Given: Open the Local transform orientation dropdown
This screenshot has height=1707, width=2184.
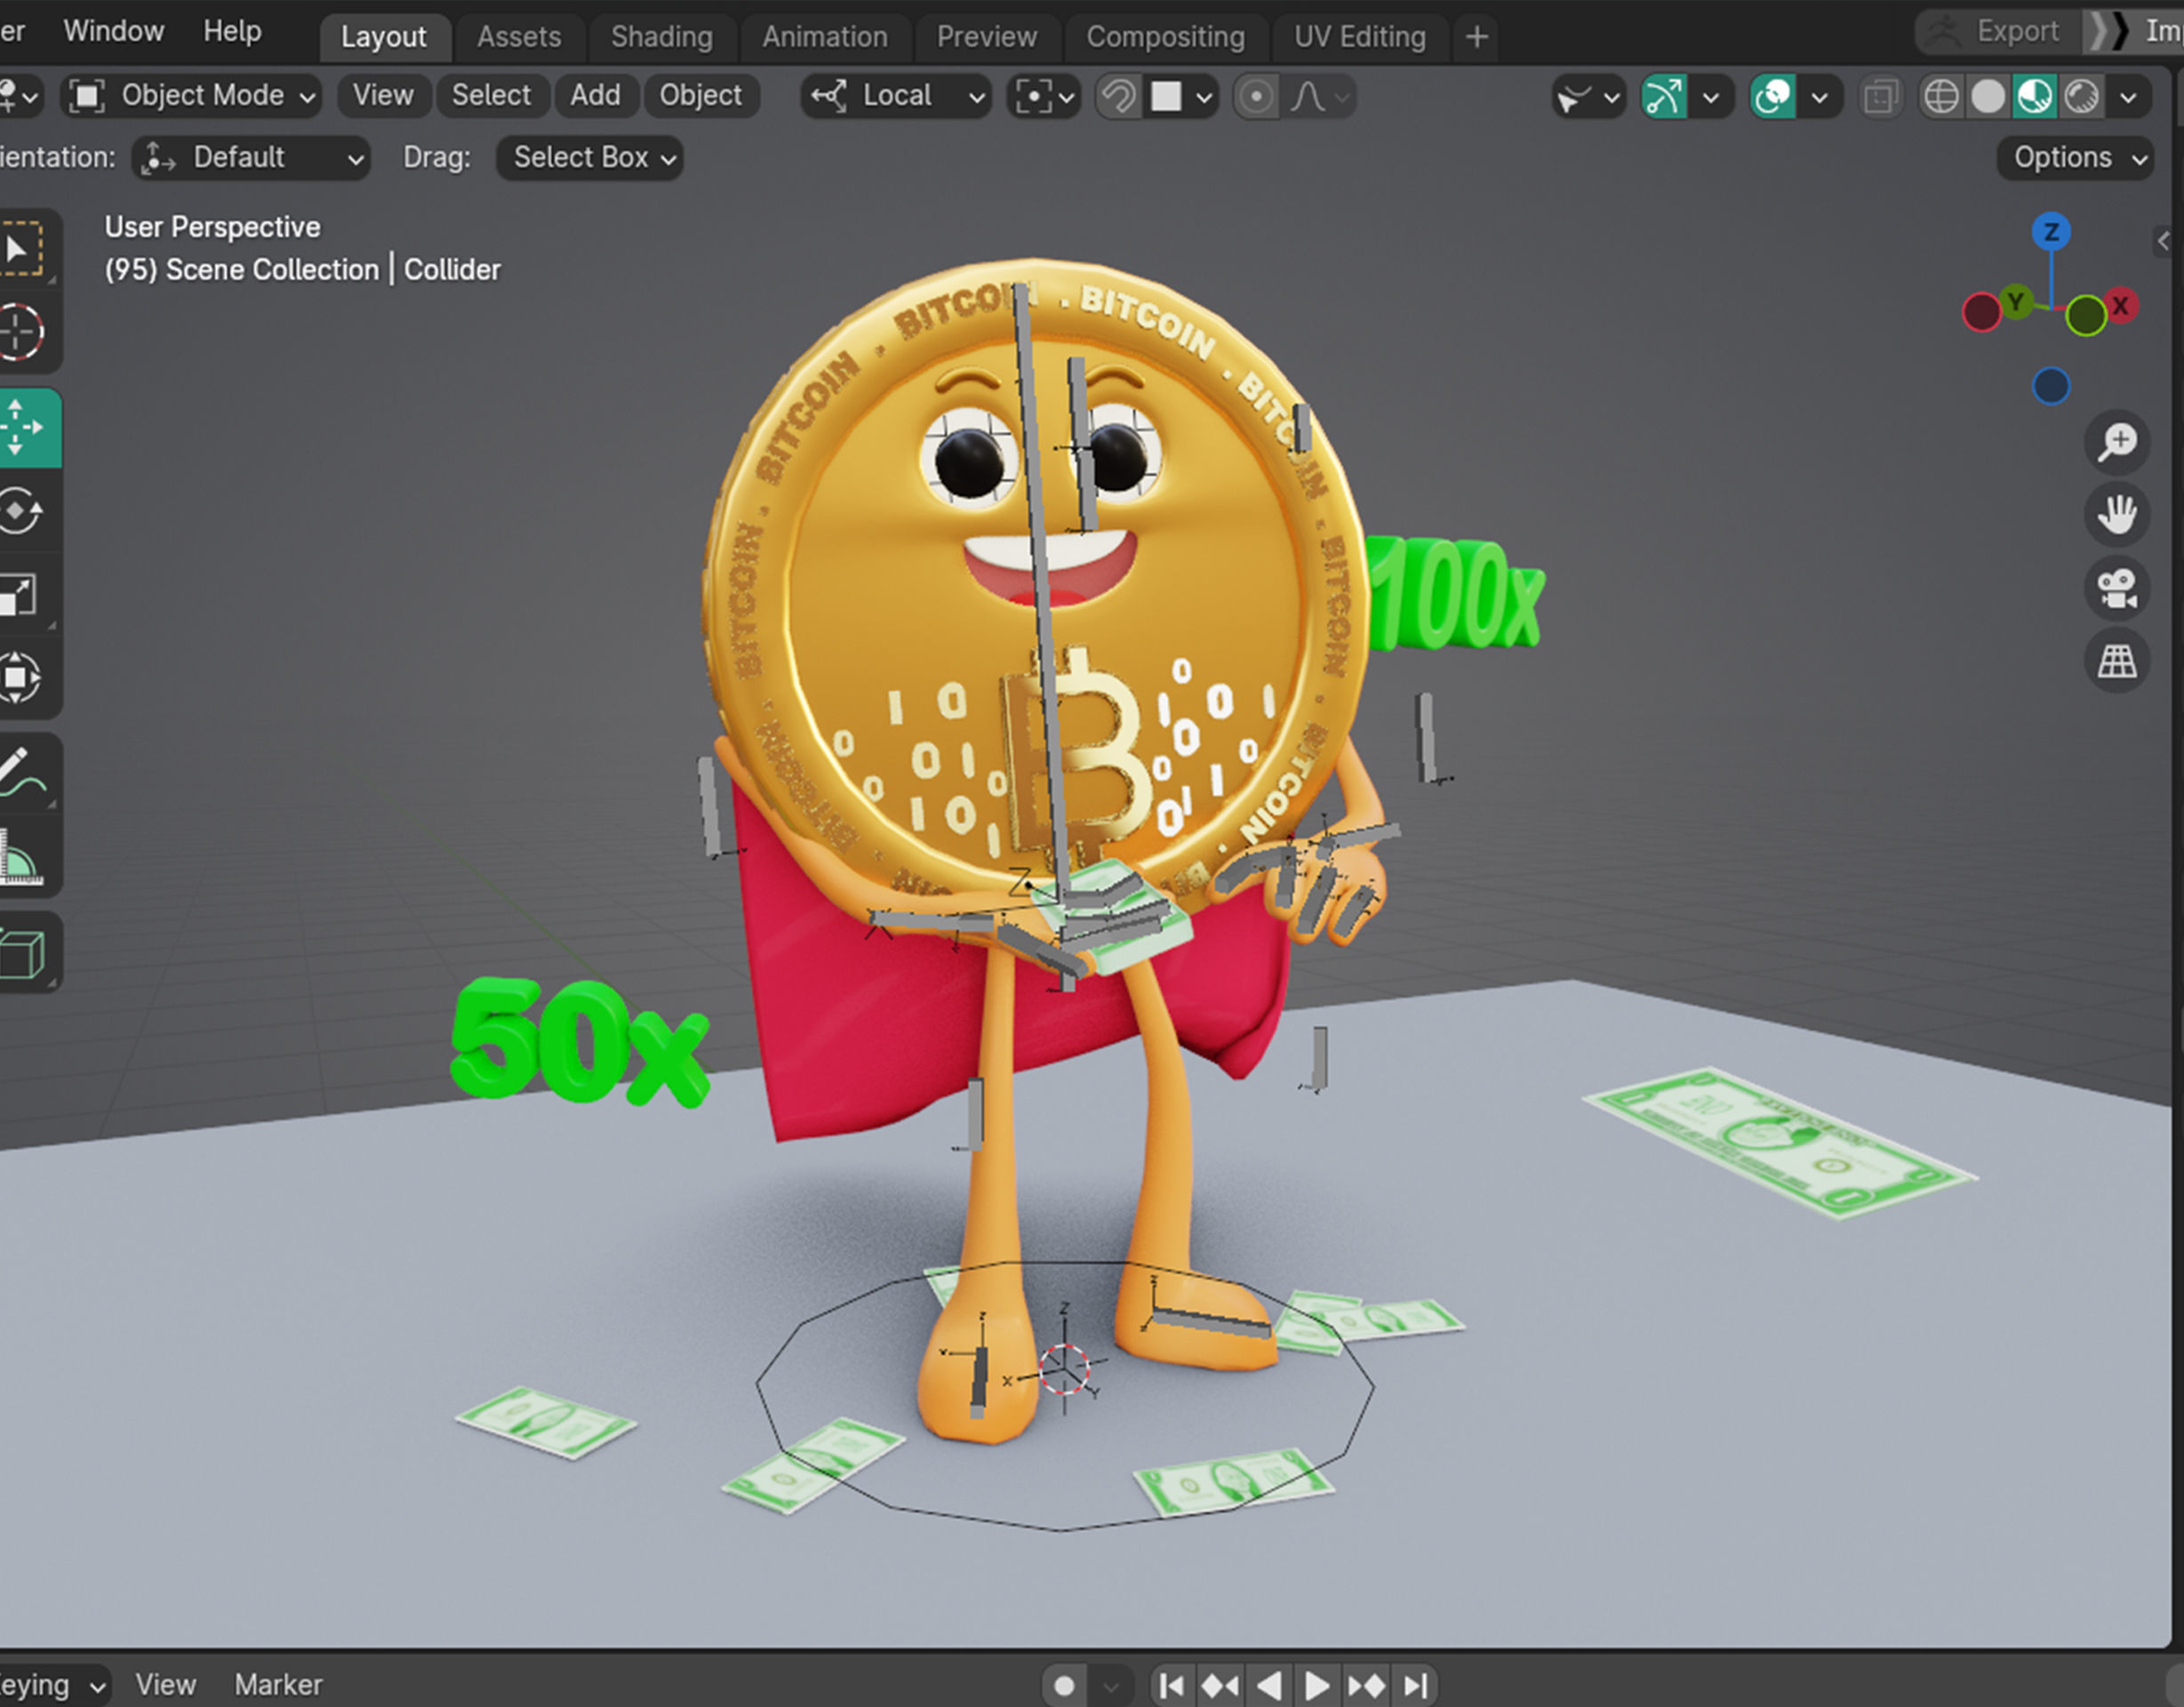Looking at the screenshot, I should tap(896, 96).
